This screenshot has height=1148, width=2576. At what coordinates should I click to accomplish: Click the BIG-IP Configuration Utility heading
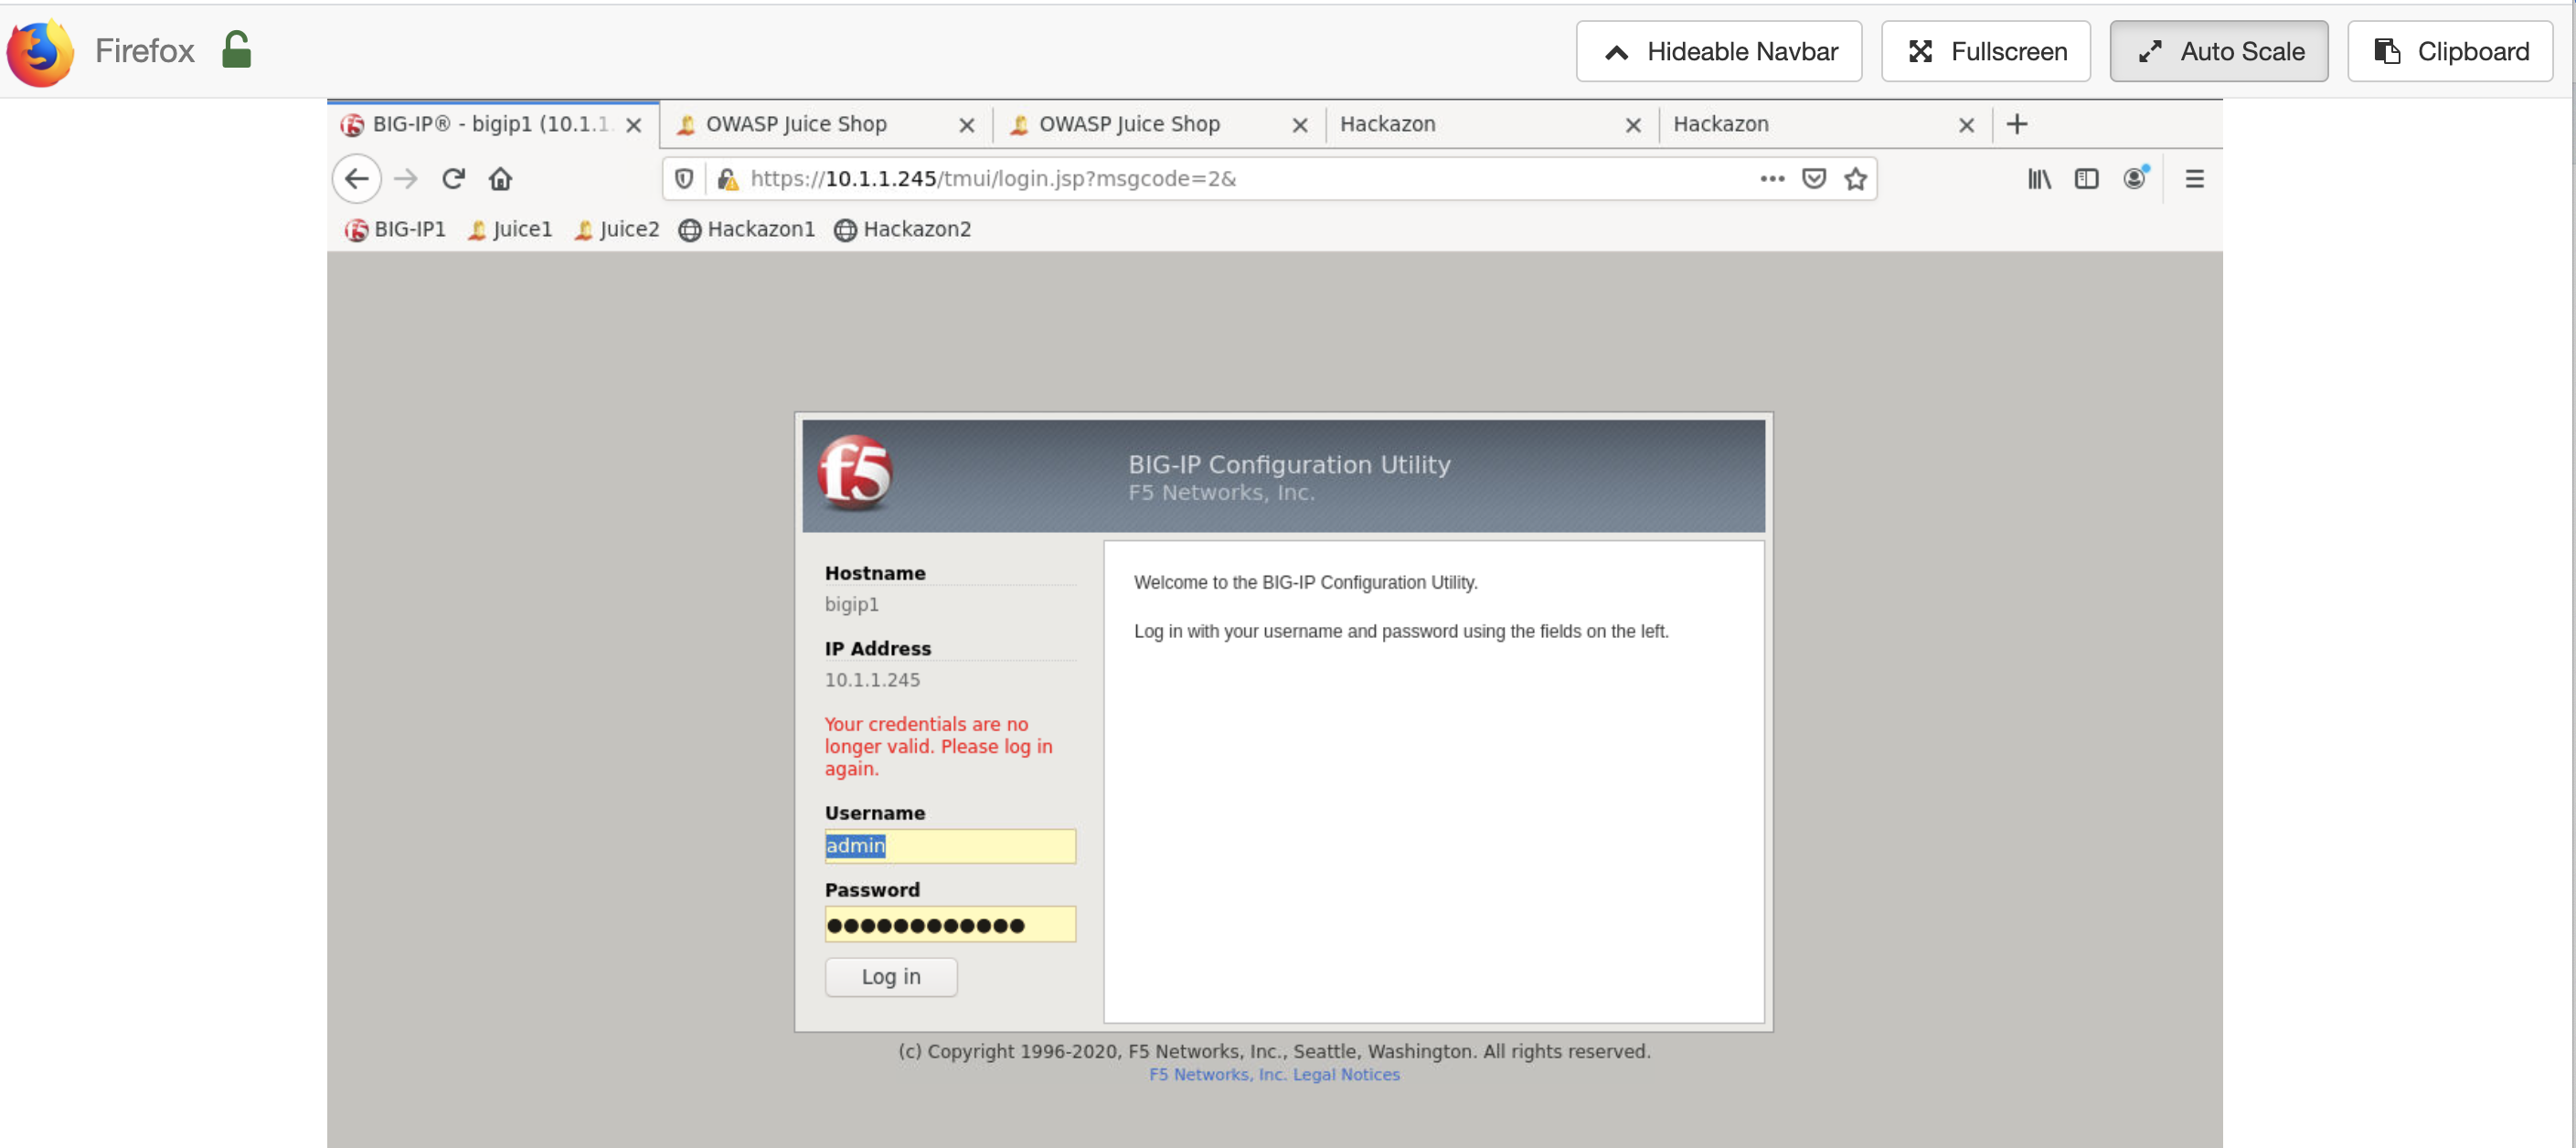tap(1288, 464)
